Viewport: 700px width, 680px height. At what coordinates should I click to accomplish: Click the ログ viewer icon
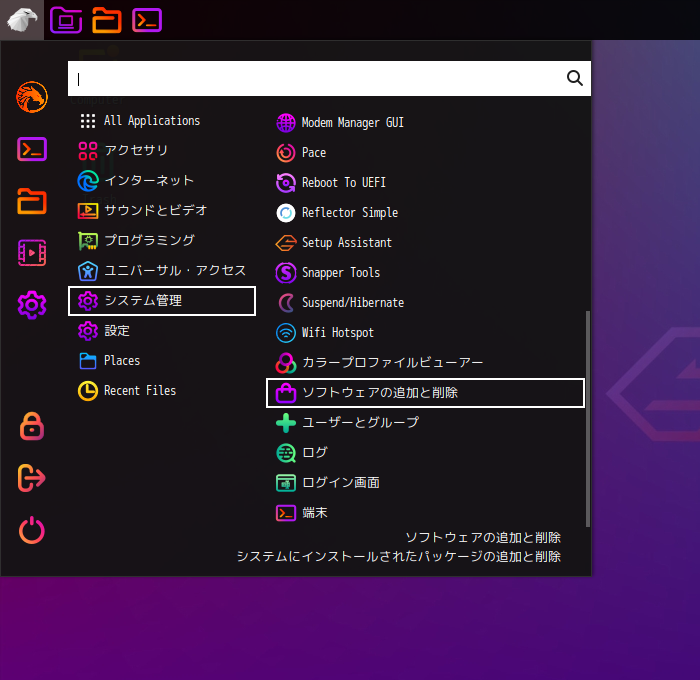pyautogui.click(x=286, y=453)
